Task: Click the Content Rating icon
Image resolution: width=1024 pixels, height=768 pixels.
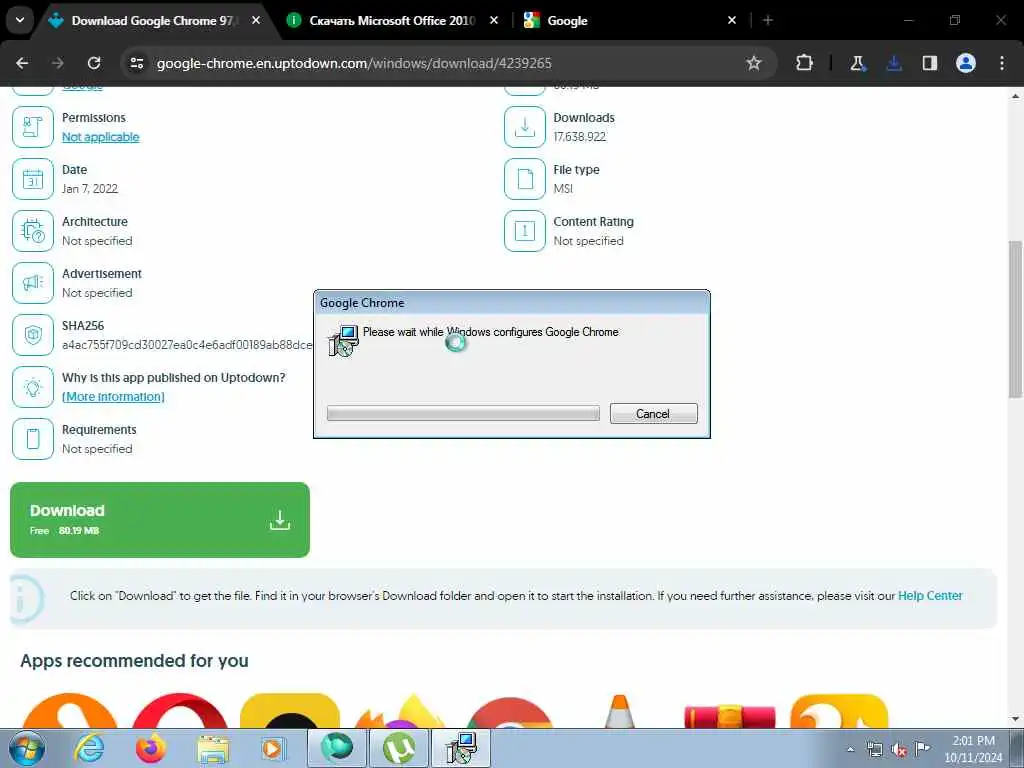Action: coord(524,231)
